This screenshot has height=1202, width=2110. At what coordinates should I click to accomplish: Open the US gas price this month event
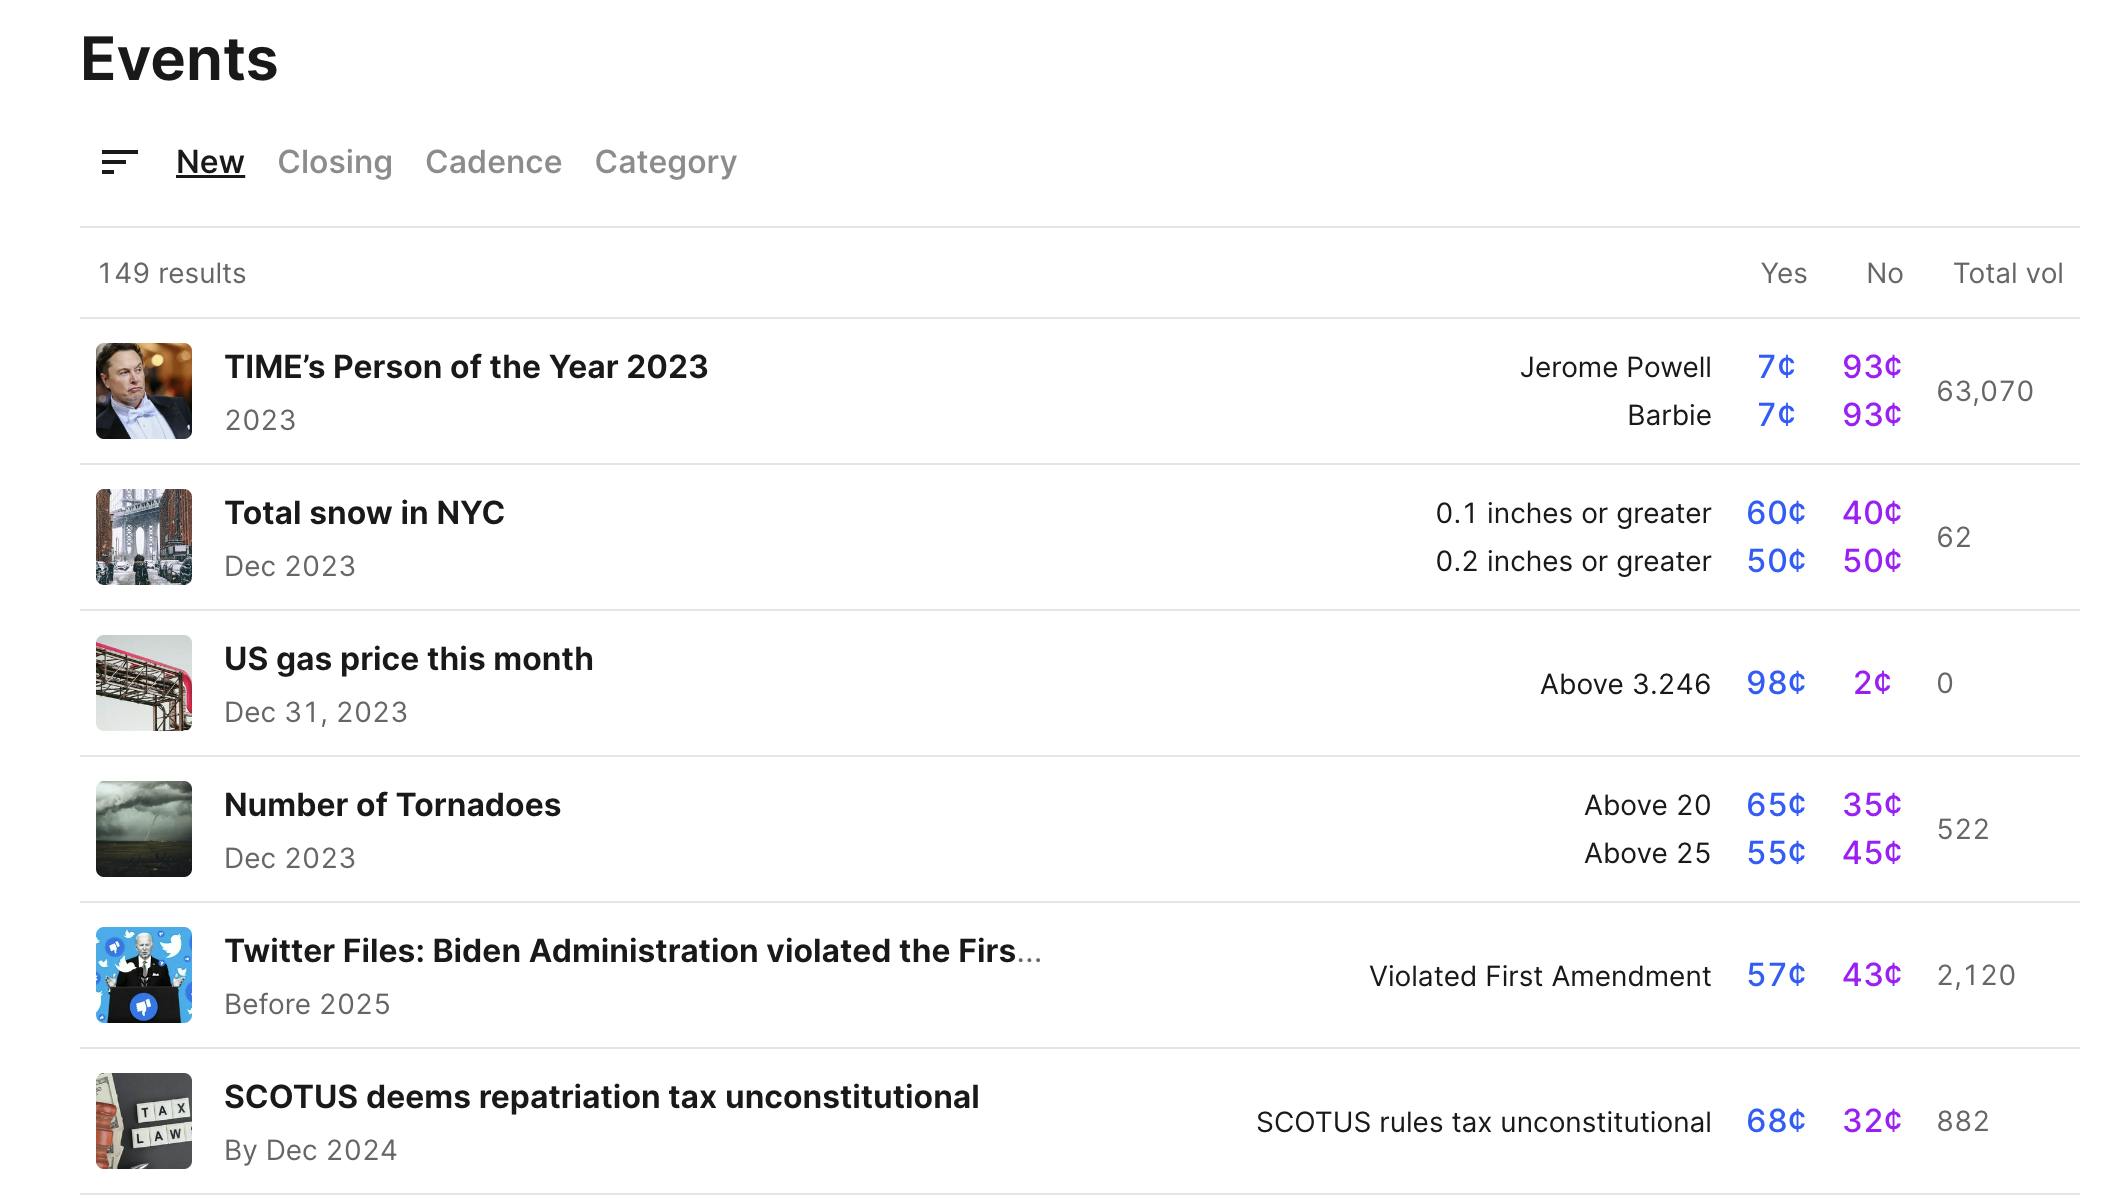coord(408,659)
